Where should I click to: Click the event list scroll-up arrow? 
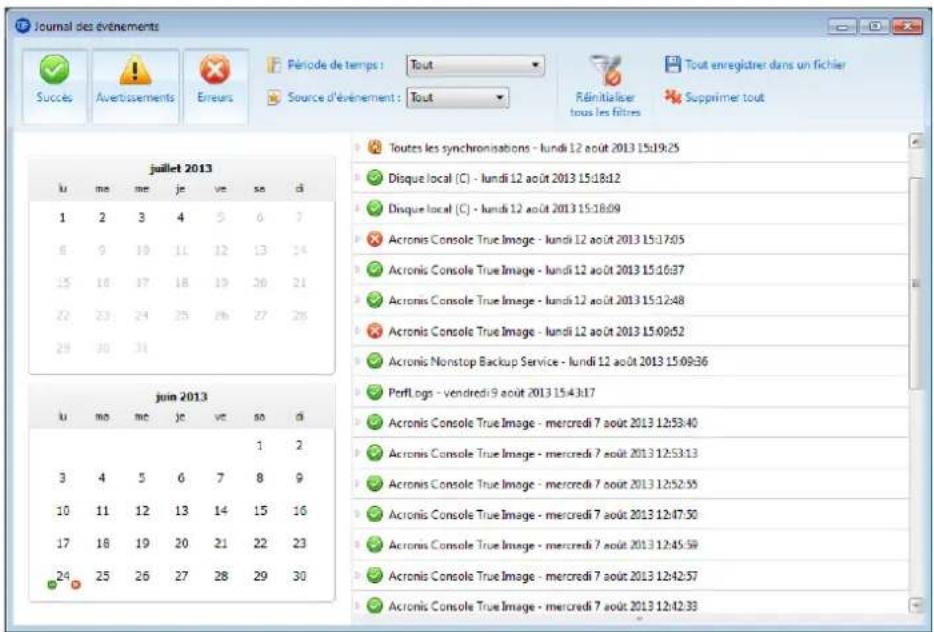coord(916,141)
